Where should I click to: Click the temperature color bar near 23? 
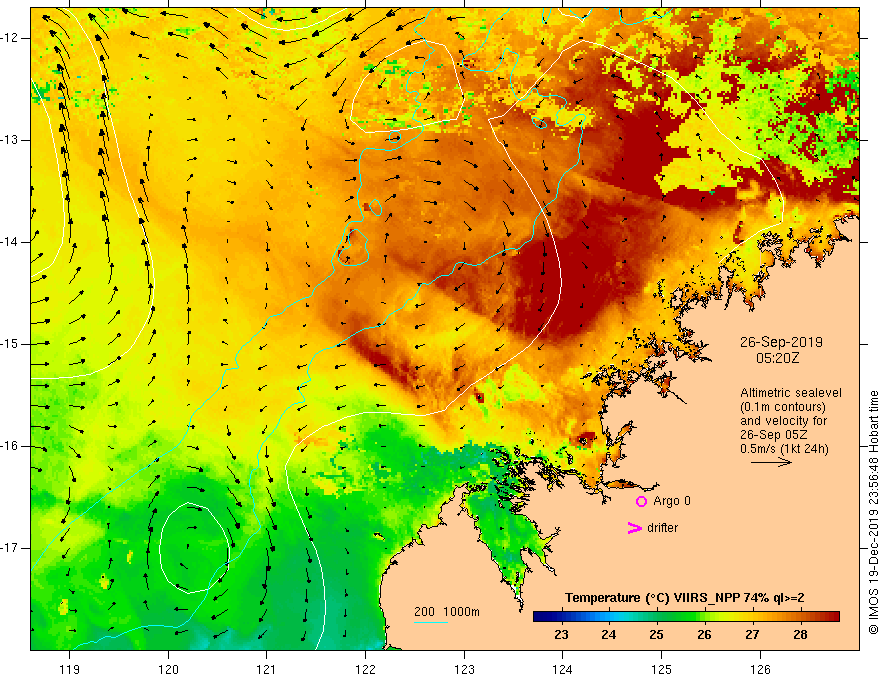tap(561, 617)
